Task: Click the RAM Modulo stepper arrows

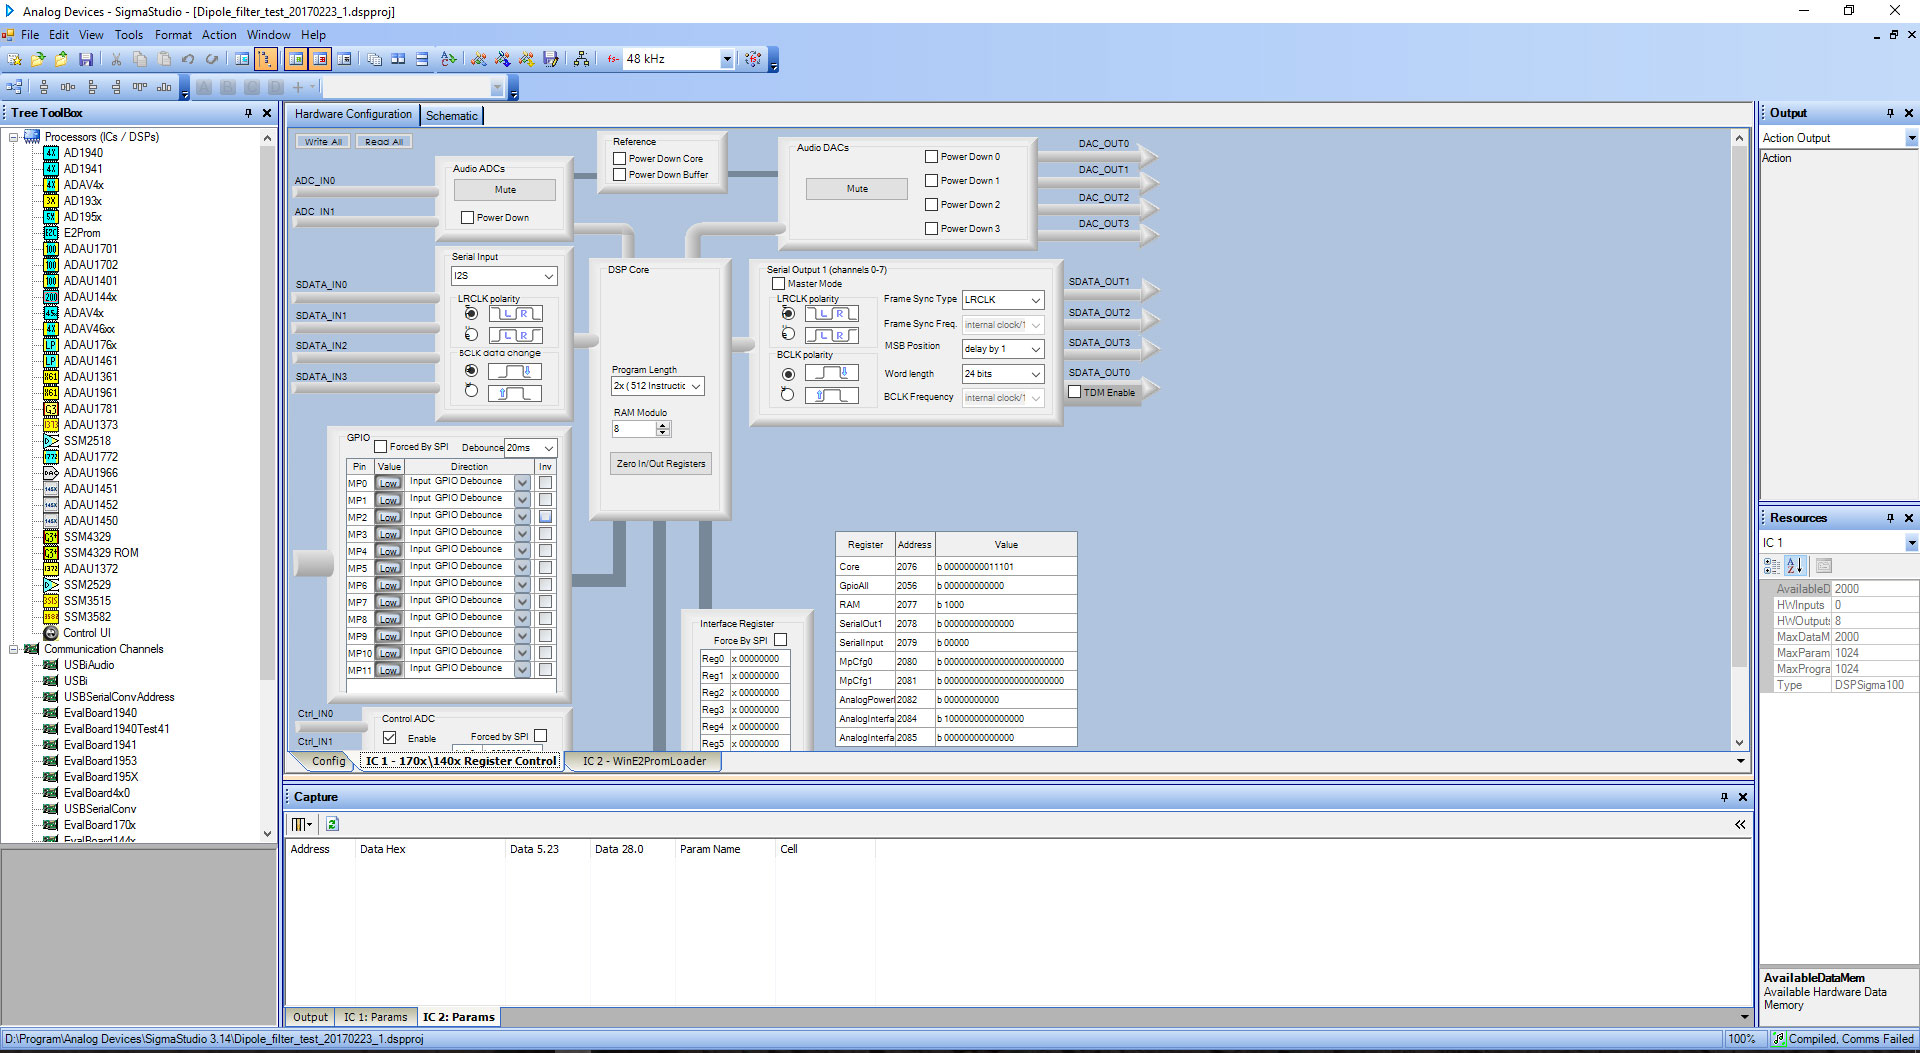Action: pyautogui.click(x=663, y=429)
